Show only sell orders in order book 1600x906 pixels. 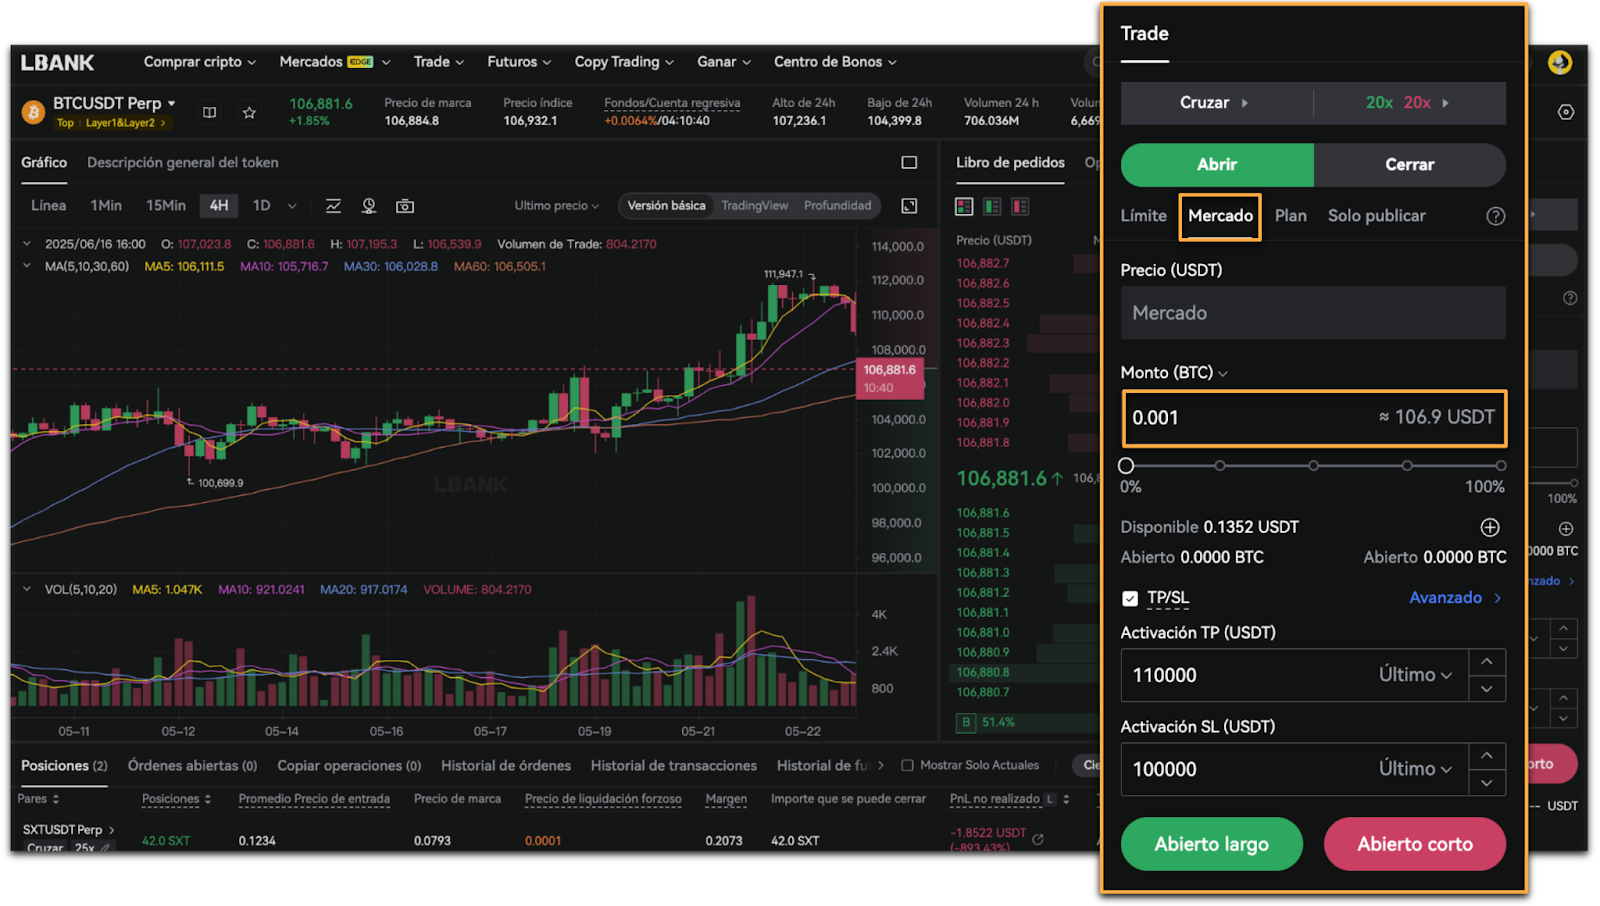[x=1020, y=206]
